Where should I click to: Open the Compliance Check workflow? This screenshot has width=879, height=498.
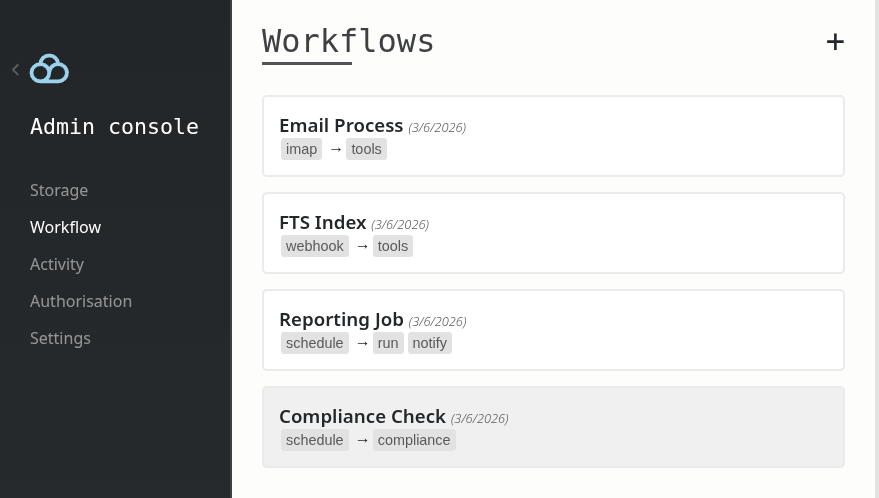tap(362, 417)
